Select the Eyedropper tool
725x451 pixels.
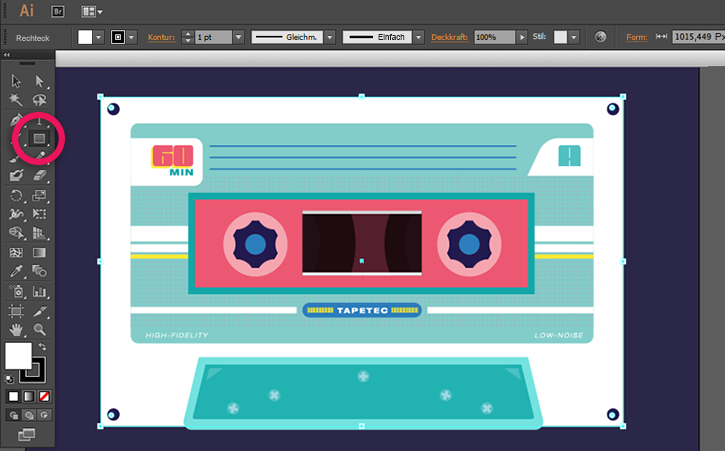coord(16,271)
